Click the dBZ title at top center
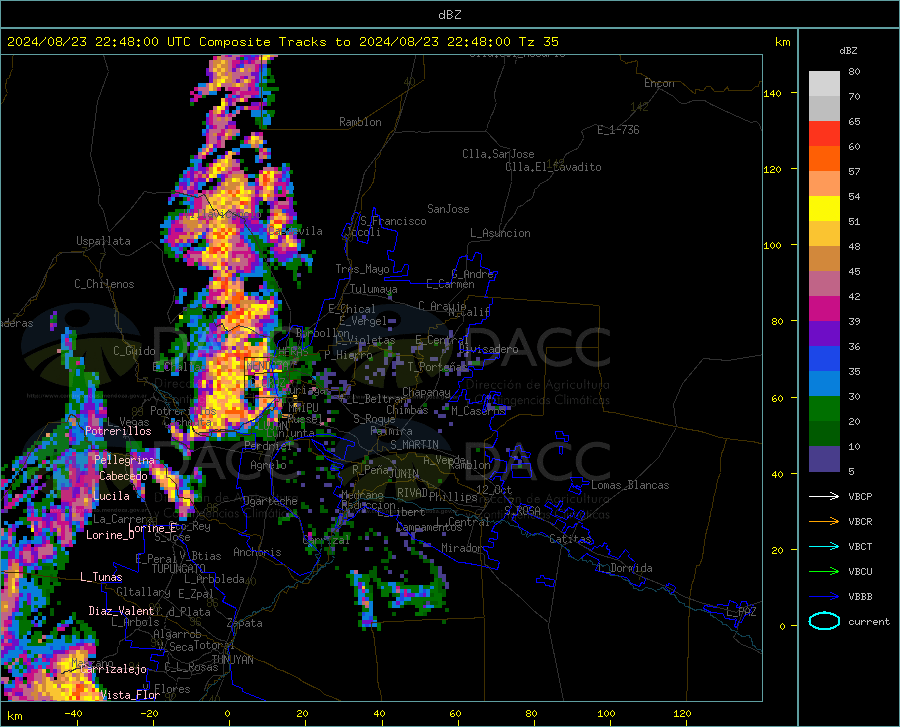The width and height of the screenshot is (900, 727). (x=449, y=15)
